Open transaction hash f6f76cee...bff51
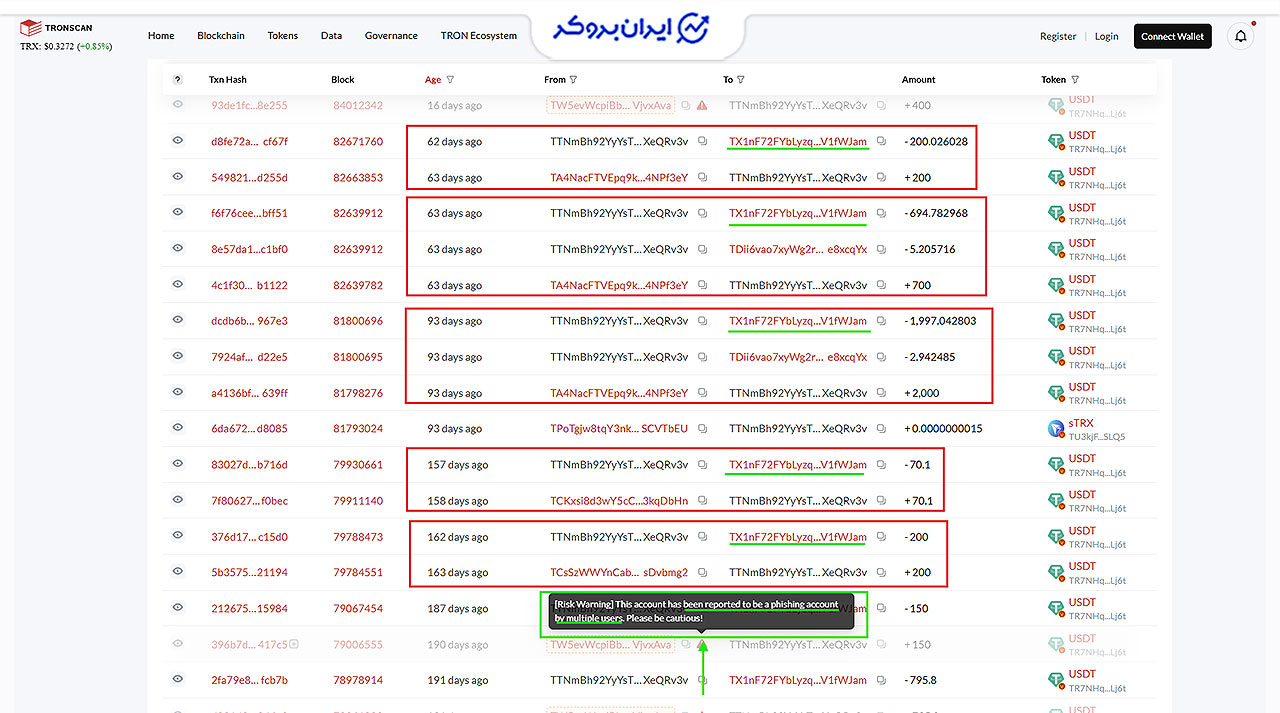 [x=249, y=213]
